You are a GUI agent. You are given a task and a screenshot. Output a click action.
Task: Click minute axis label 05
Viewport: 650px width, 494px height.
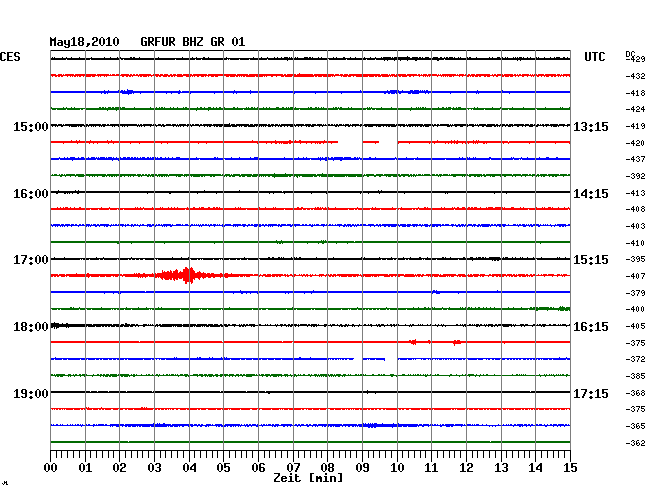(223, 467)
